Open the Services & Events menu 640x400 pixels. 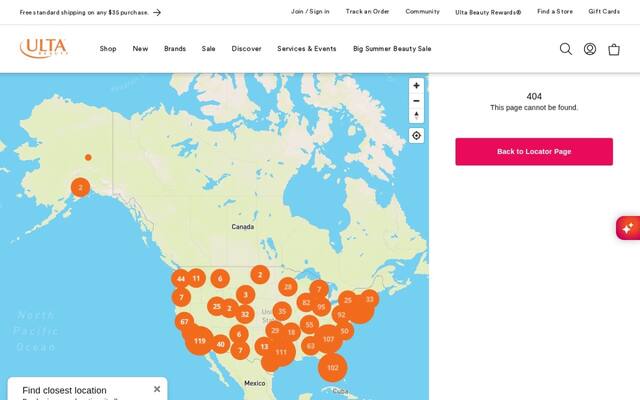pos(307,49)
